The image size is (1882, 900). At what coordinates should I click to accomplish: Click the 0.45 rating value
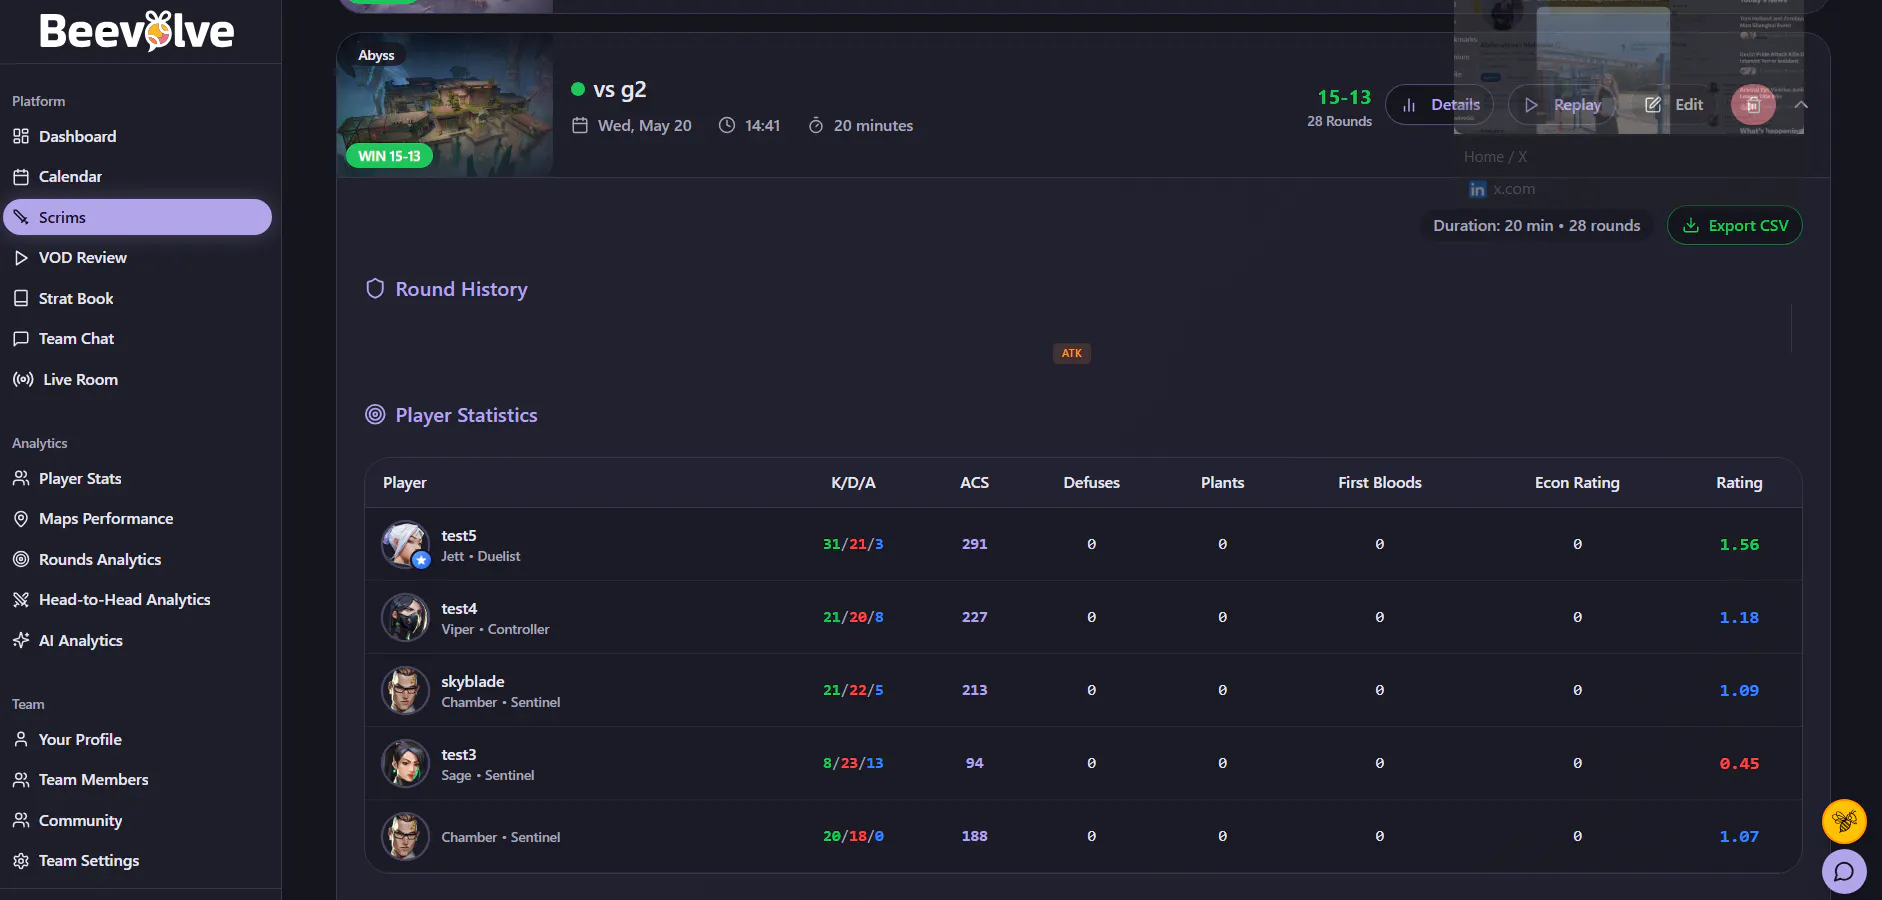click(x=1739, y=764)
